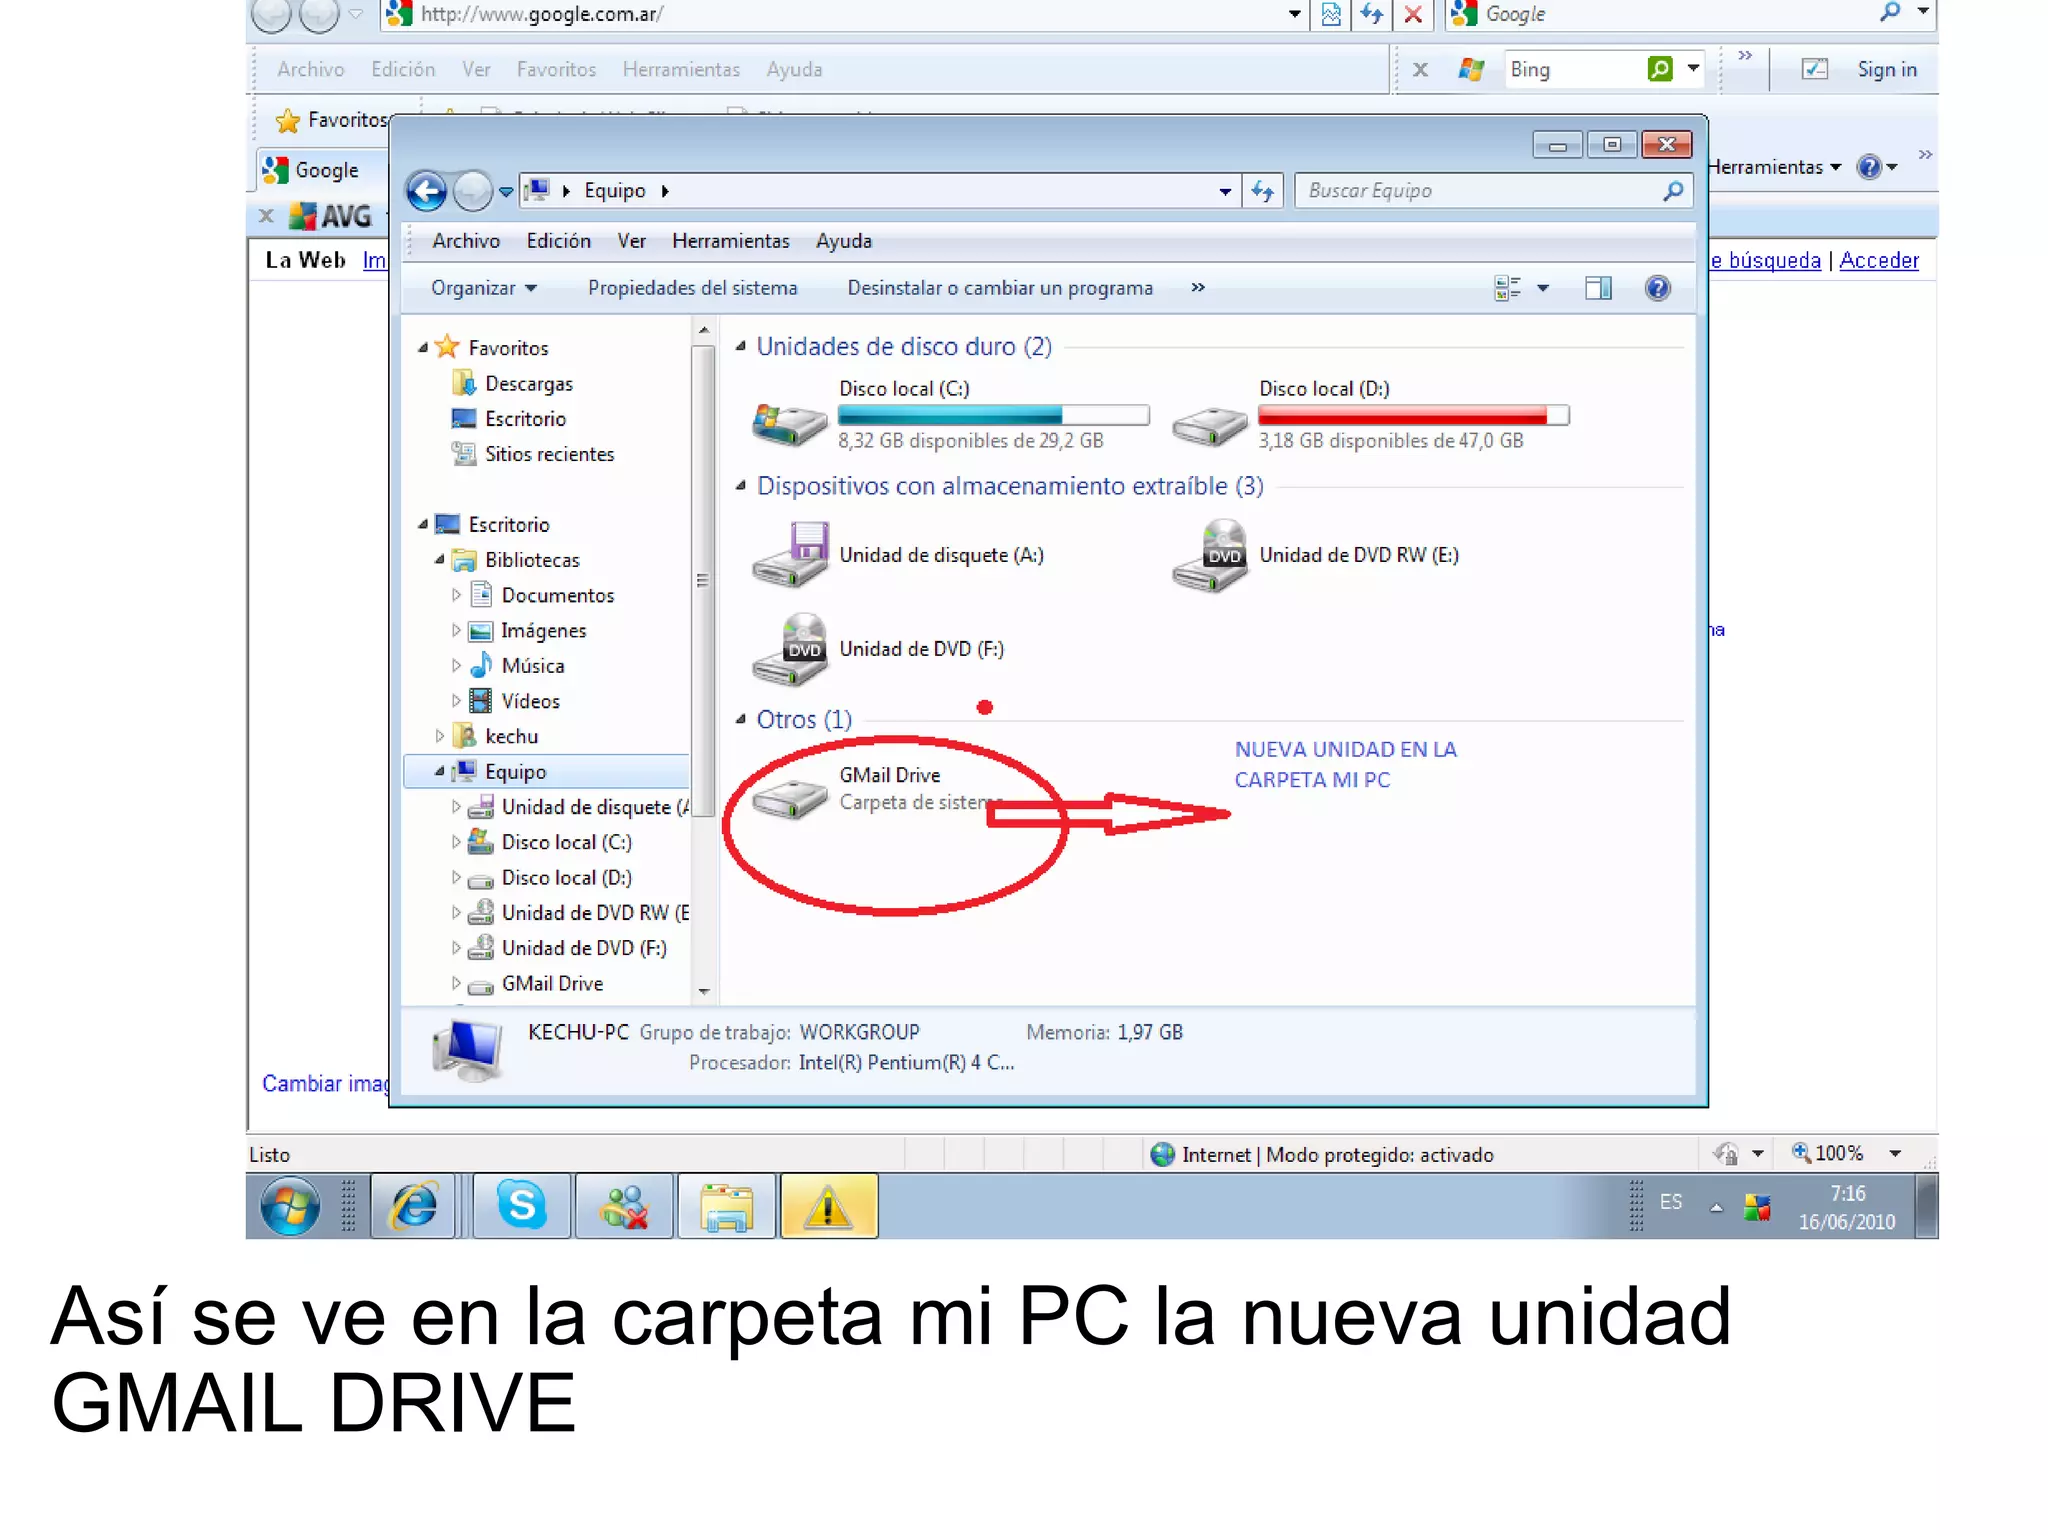
Task: Click browser compatibility view icon
Action: click(x=1331, y=14)
